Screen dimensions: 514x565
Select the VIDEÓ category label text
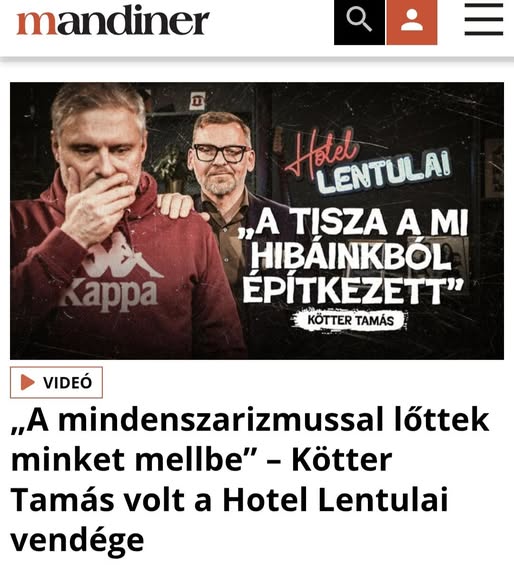tap(68, 383)
